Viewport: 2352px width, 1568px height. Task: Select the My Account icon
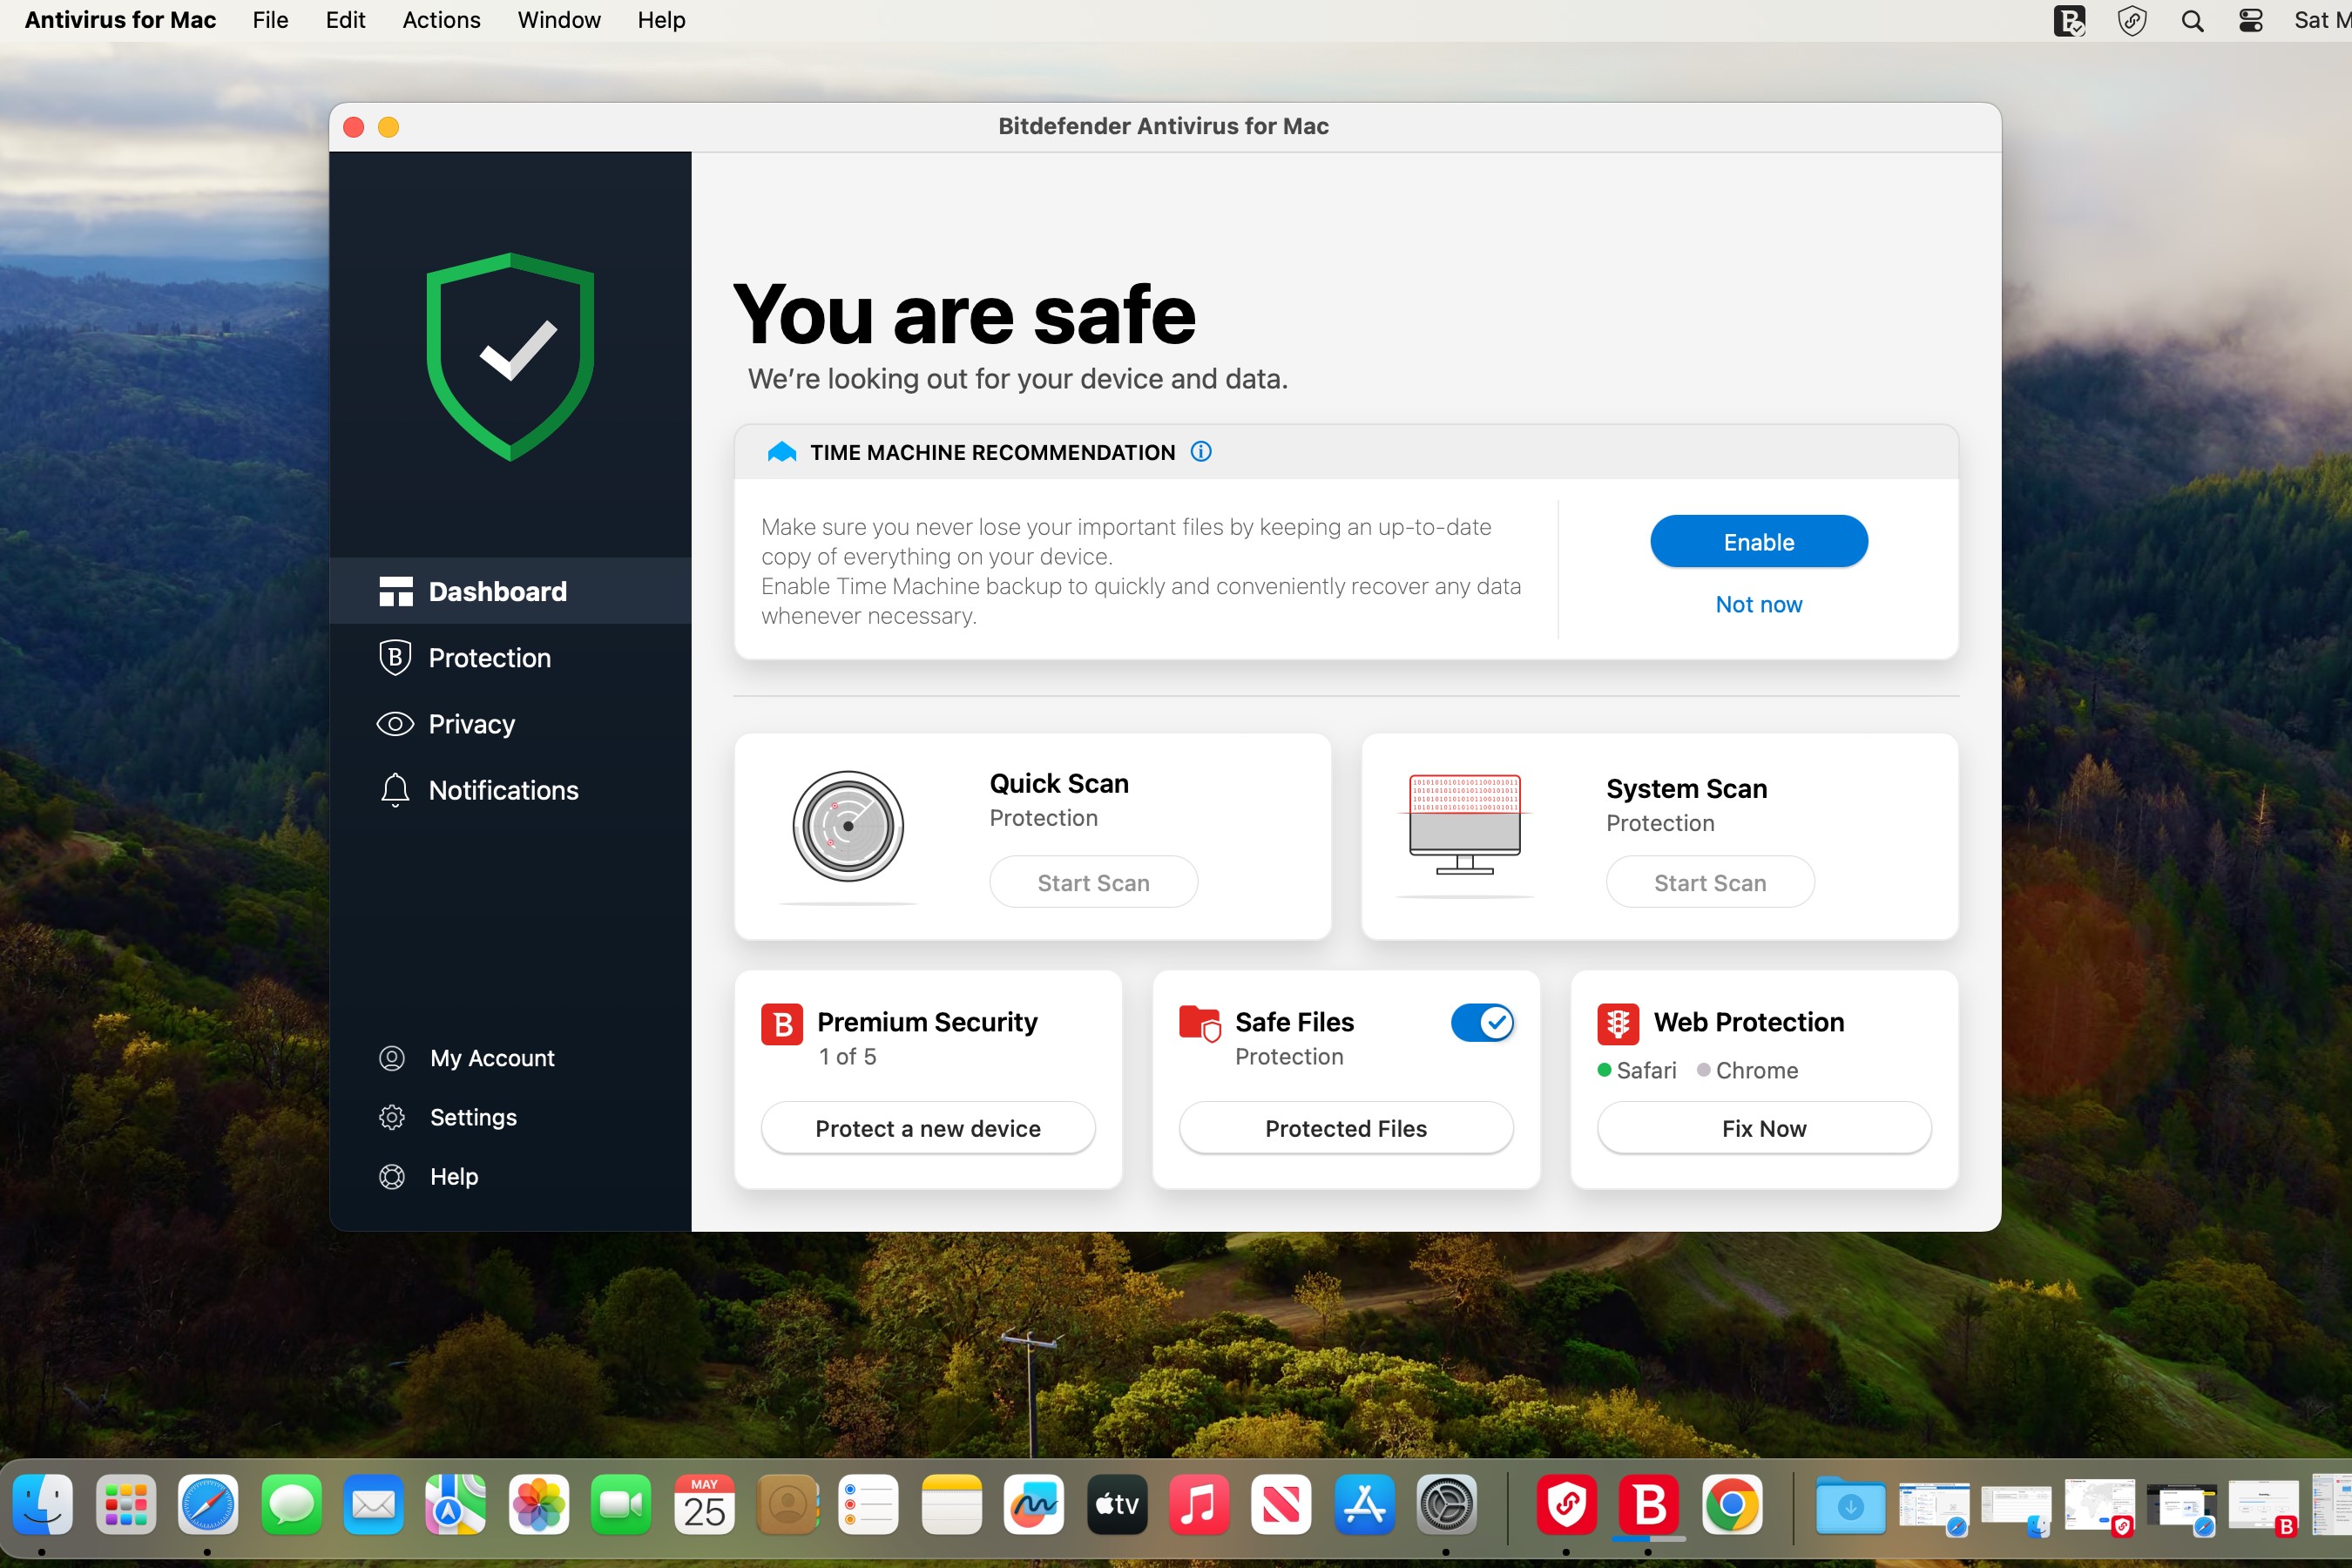tap(394, 1057)
